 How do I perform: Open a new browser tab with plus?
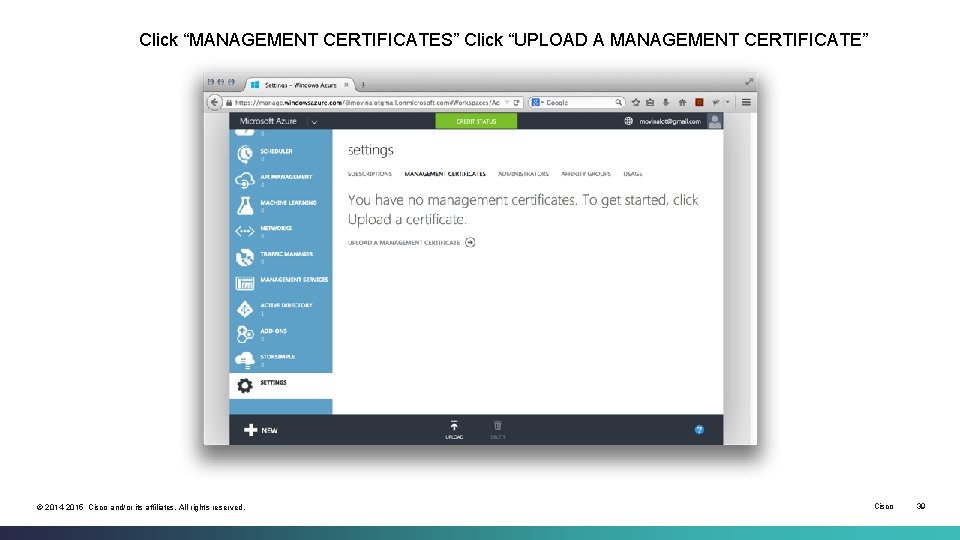(x=363, y=85)
